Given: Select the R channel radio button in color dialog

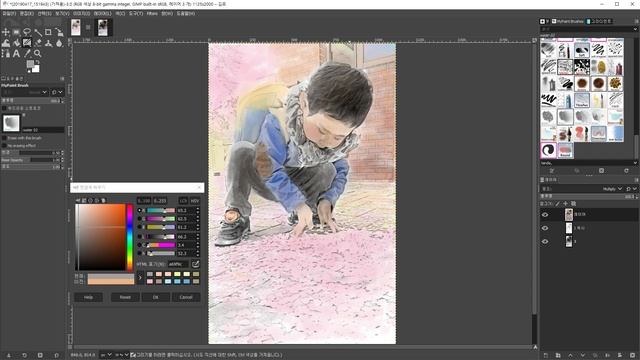Looking at the screenshot, I should click(x=140, y=210).
